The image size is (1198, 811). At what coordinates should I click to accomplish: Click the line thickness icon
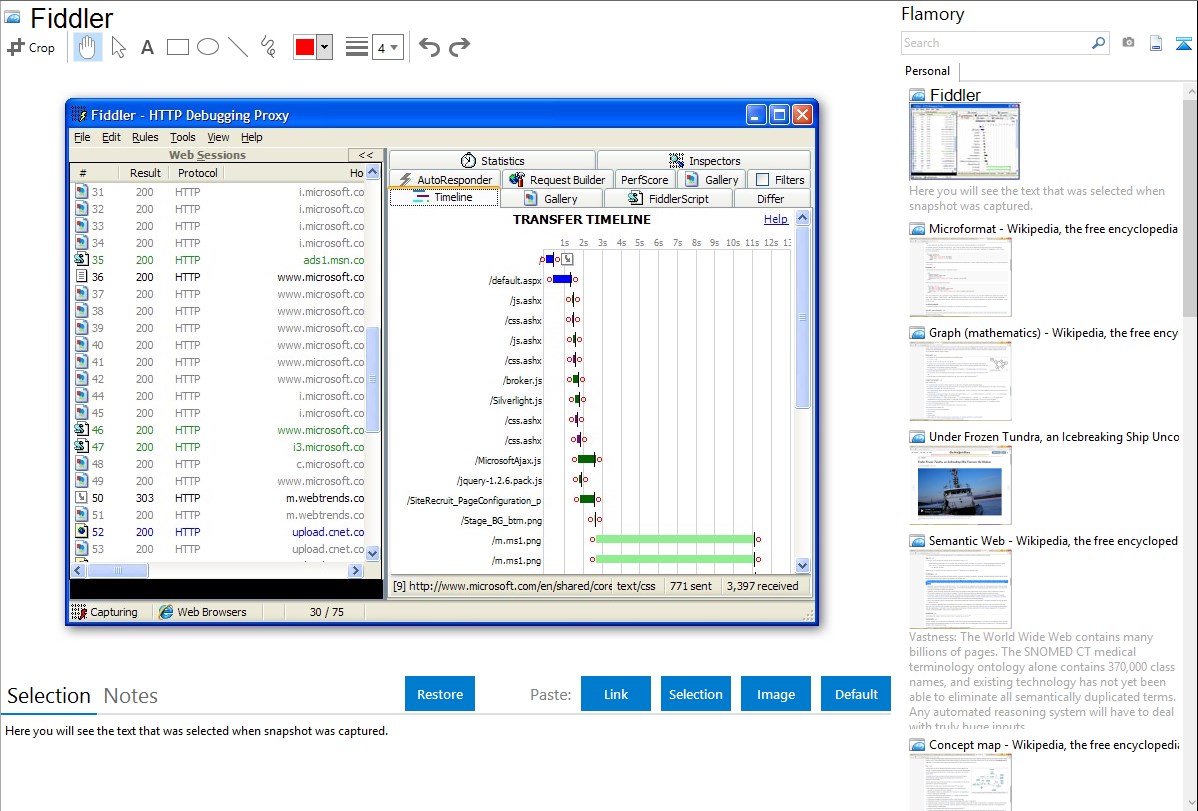pos(357,47)
